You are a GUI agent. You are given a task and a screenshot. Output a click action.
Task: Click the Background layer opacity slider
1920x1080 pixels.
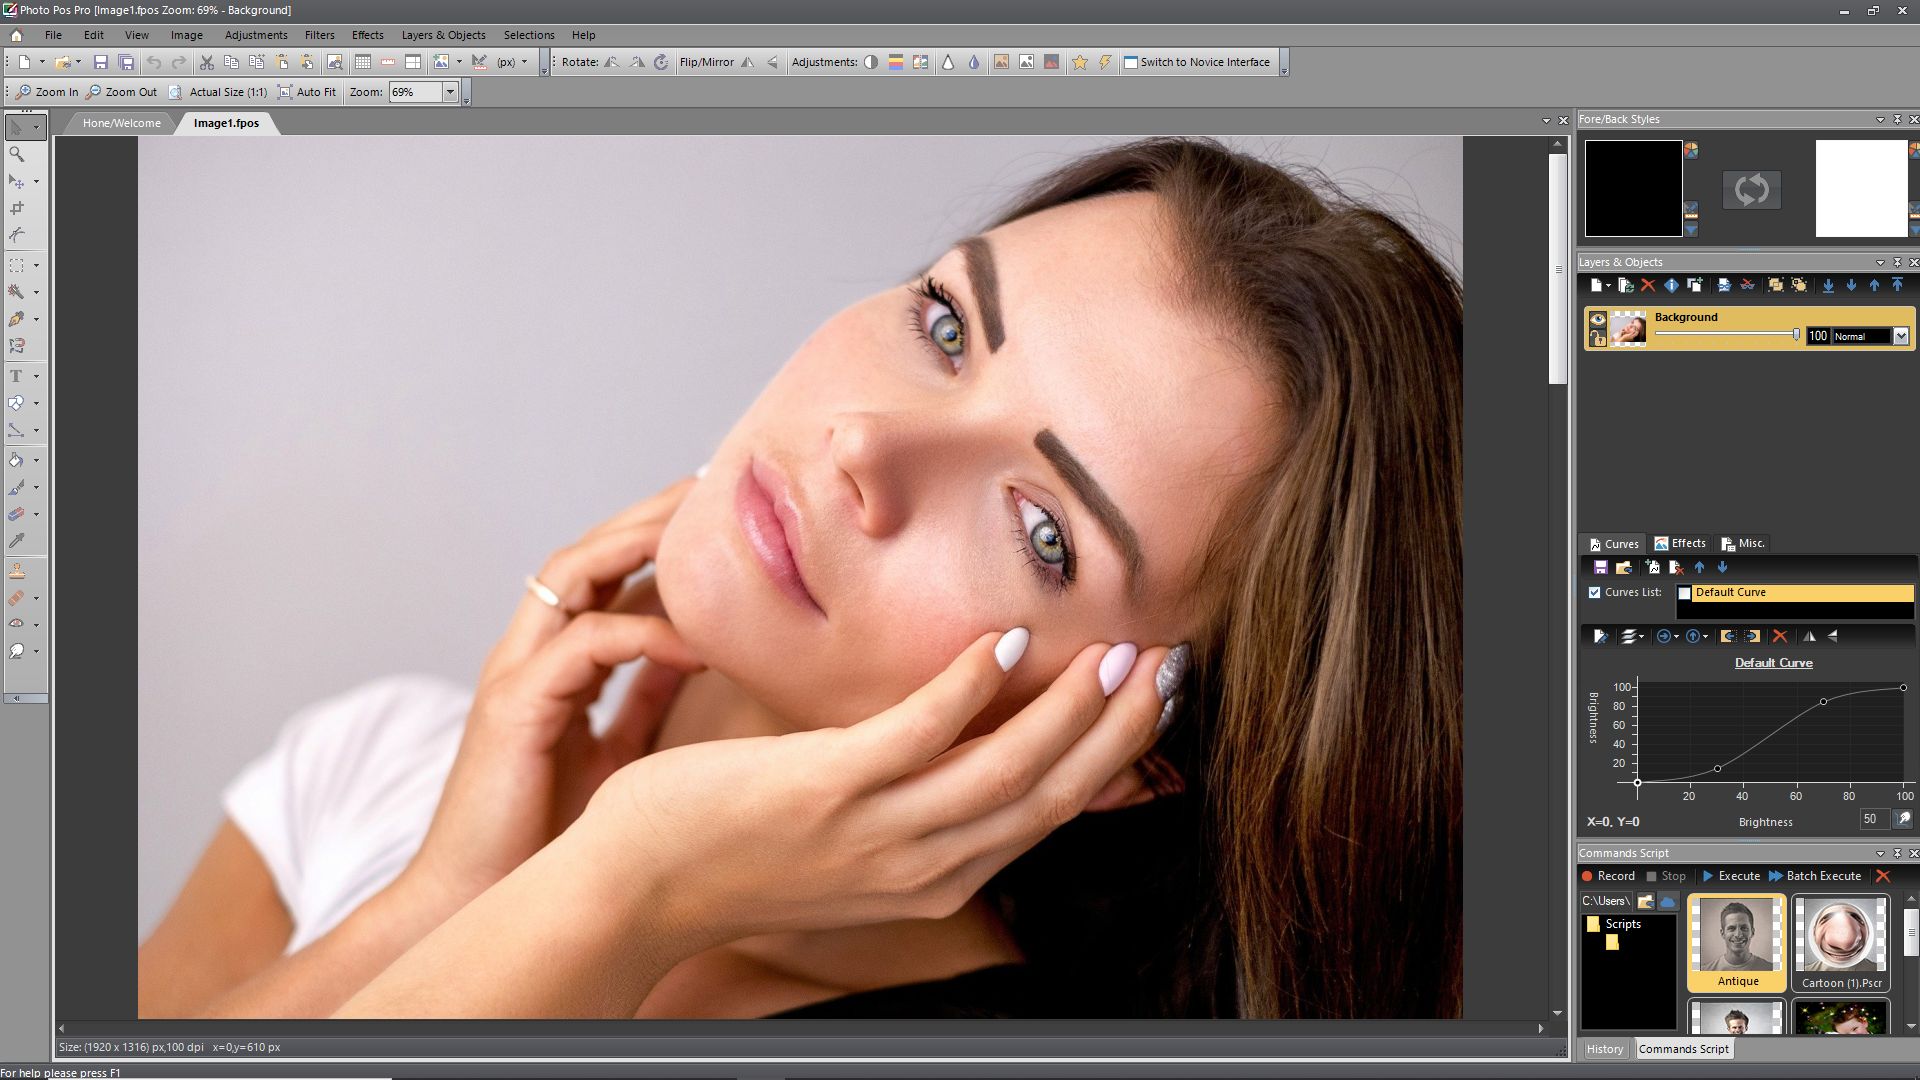pyautogui.click(x=1728, y=335)
